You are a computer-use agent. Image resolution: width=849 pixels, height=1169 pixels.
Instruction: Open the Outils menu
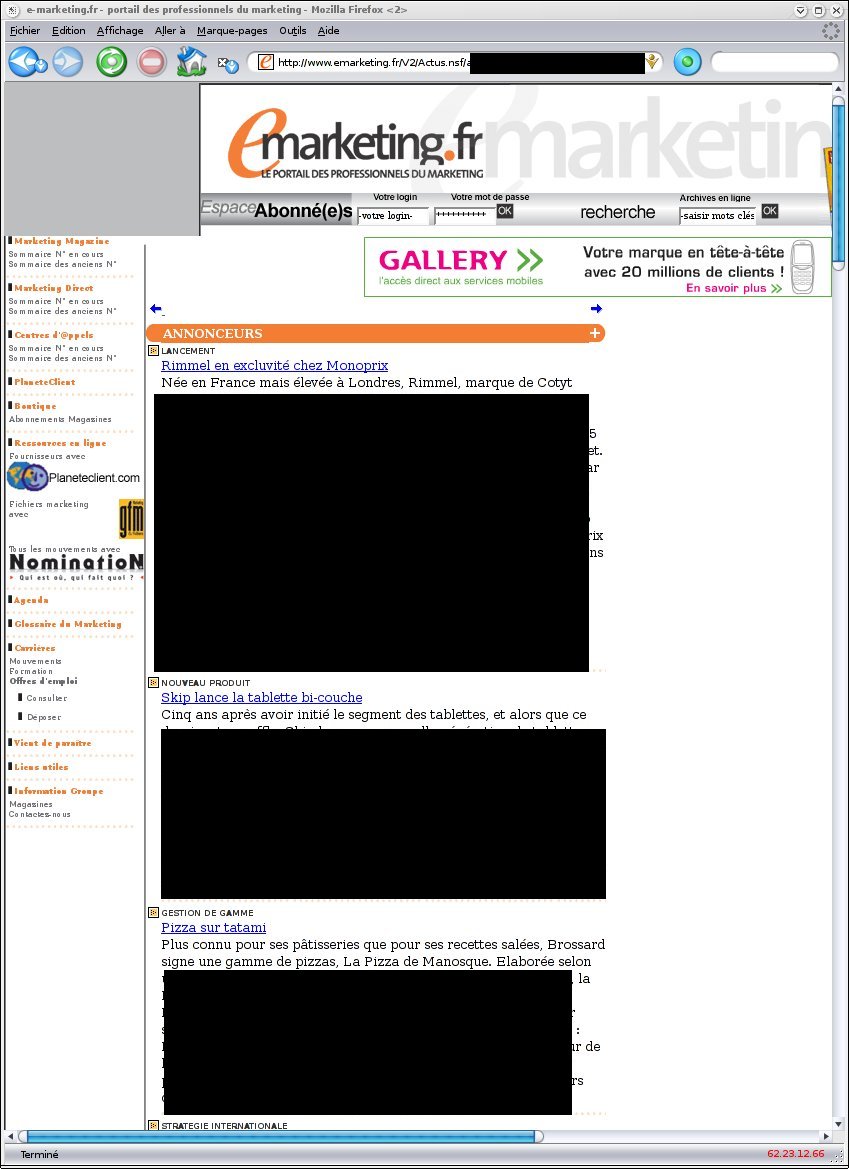pyautogui.click(x=293, y=31)
